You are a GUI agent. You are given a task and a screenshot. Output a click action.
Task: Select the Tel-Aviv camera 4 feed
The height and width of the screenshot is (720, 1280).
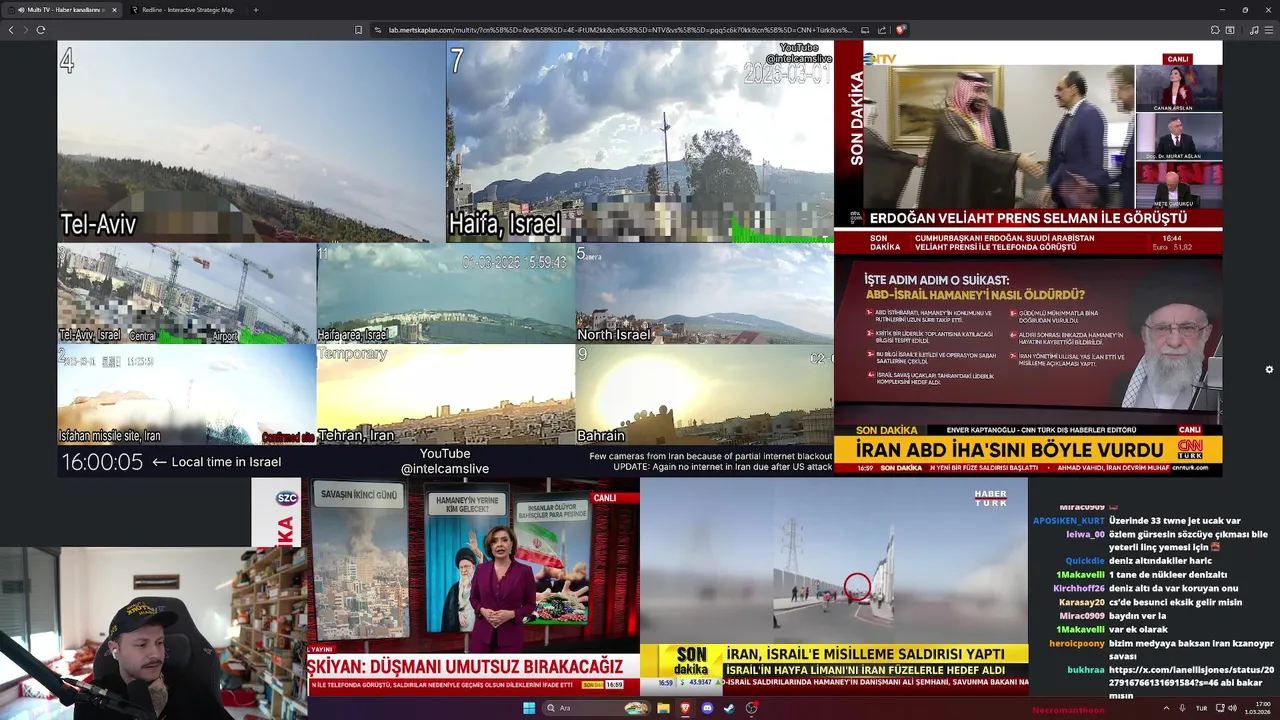coord(251,141)
